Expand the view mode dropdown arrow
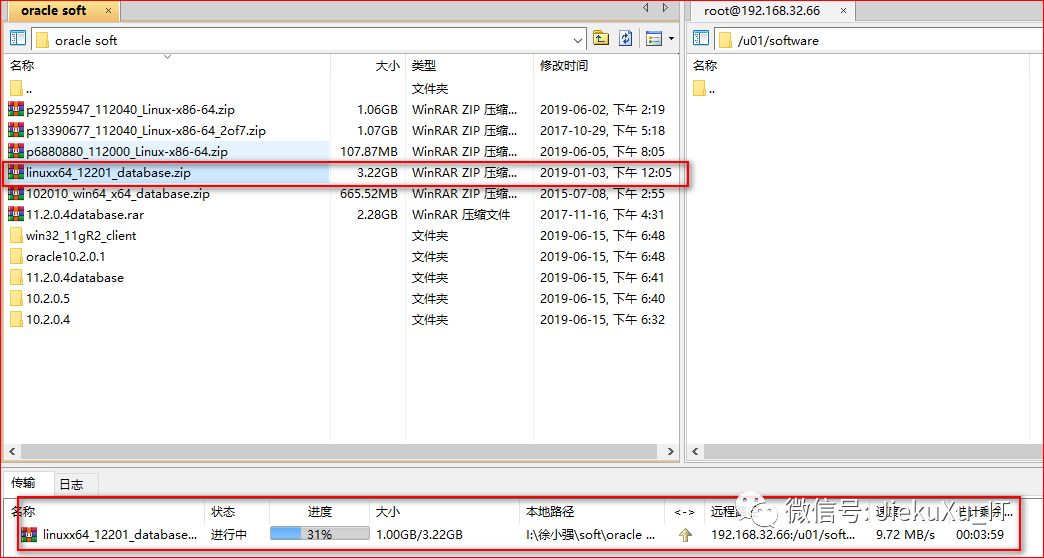Image resolution: width=1044 pixels, height=558 pixels. tap(671, 39)
